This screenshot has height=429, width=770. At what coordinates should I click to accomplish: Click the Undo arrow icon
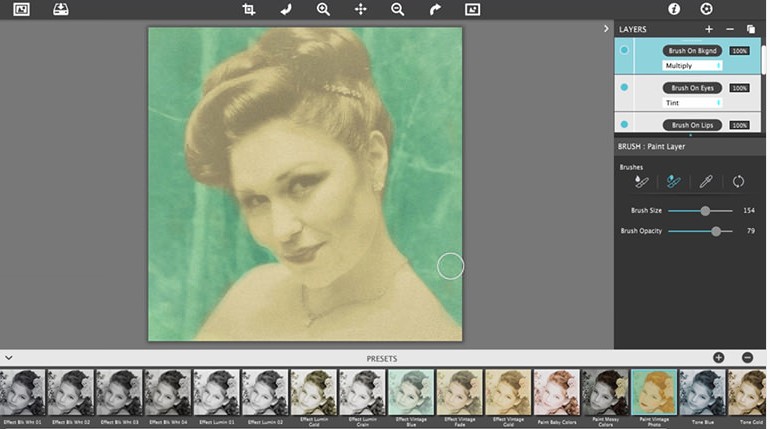coord(286,9)
